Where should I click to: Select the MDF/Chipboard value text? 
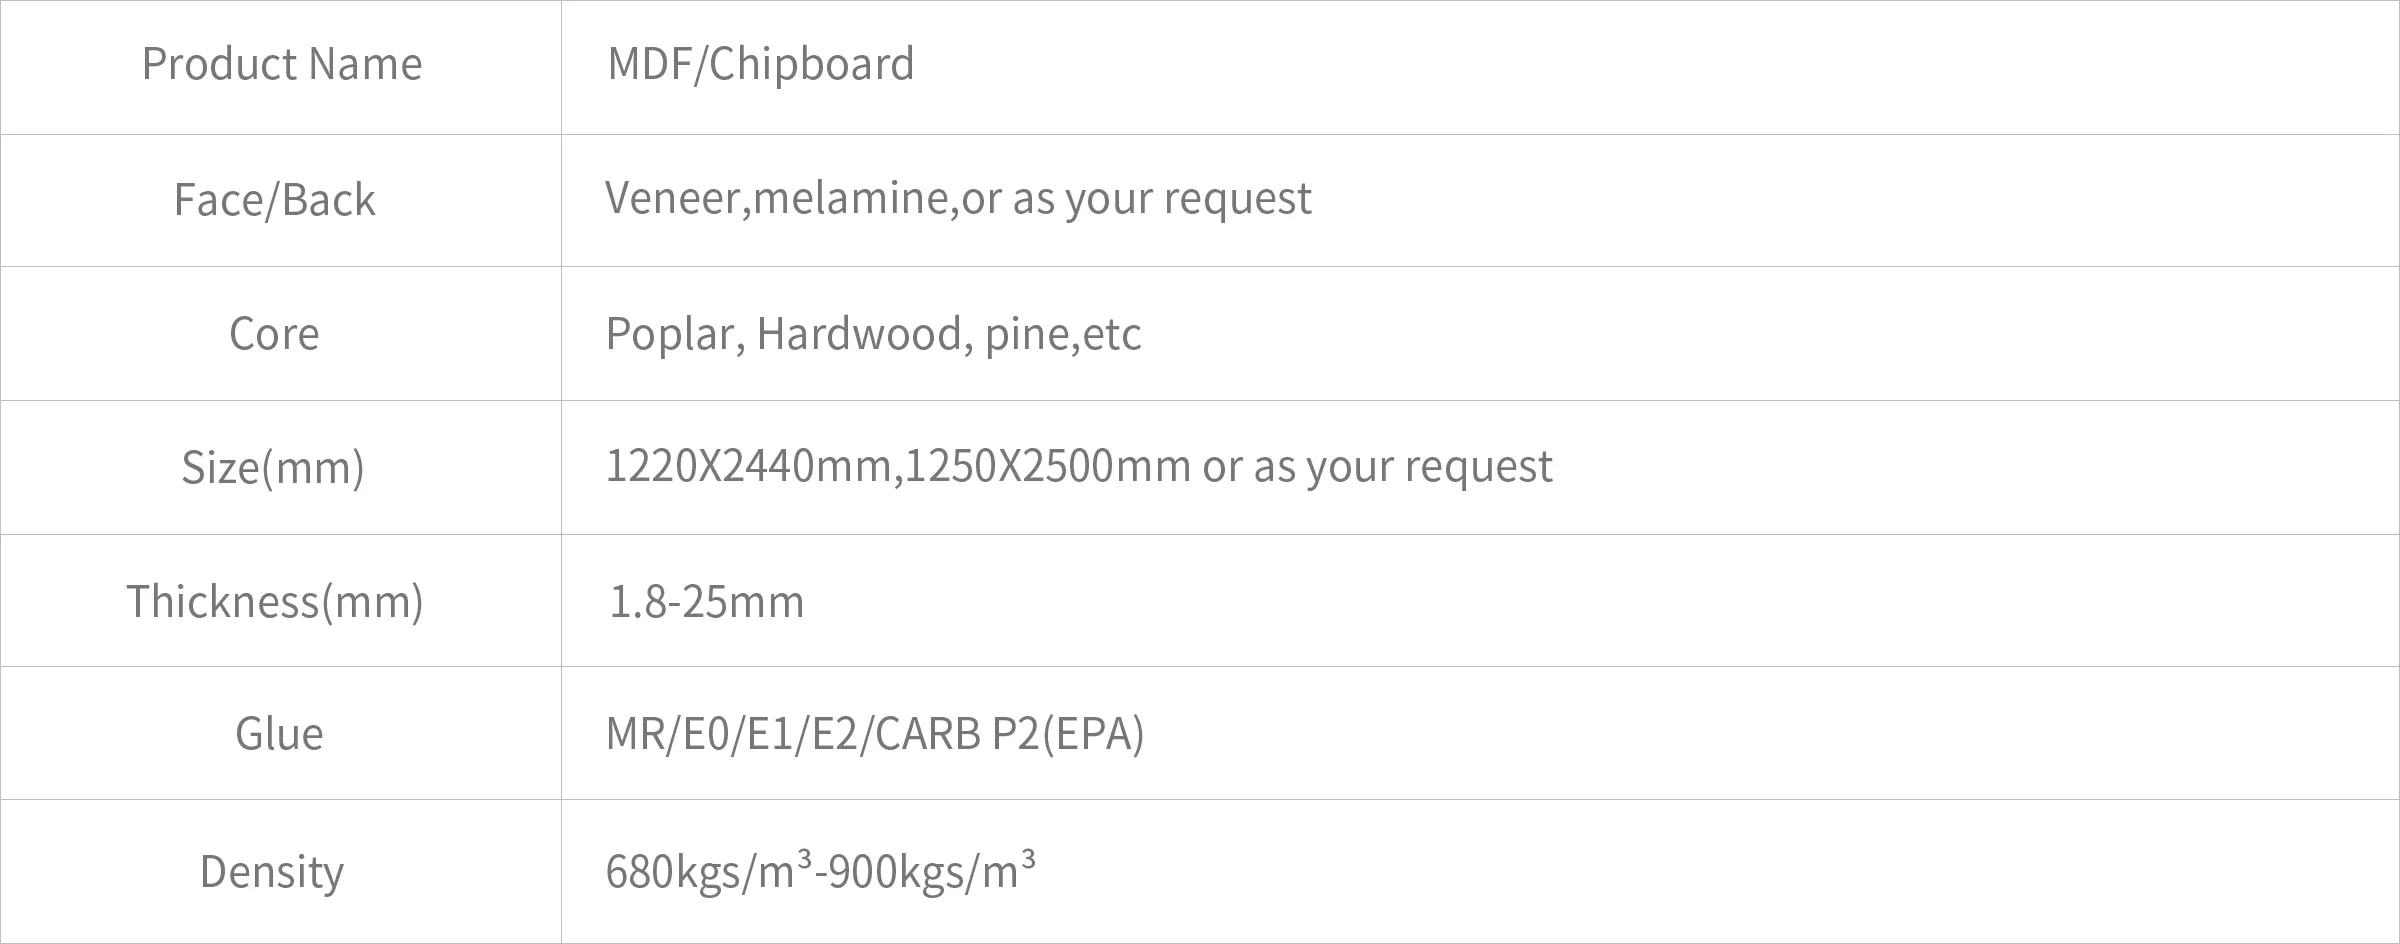tap(761, 64)
